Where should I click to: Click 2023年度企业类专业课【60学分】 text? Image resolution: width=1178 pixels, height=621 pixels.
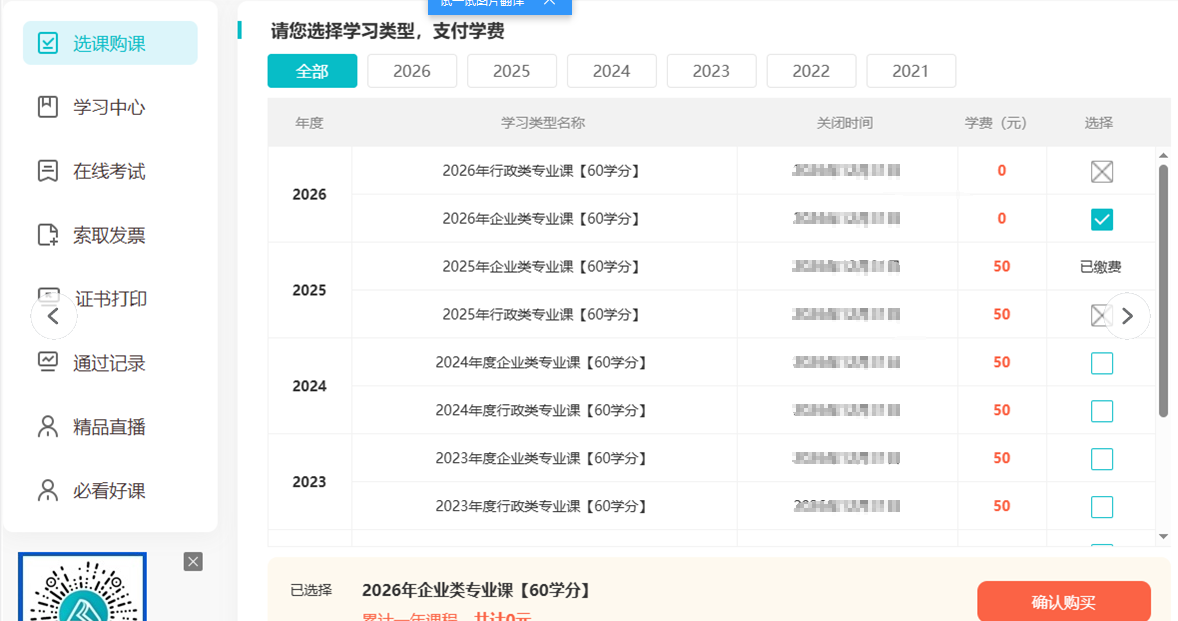[x=542, y=458]
